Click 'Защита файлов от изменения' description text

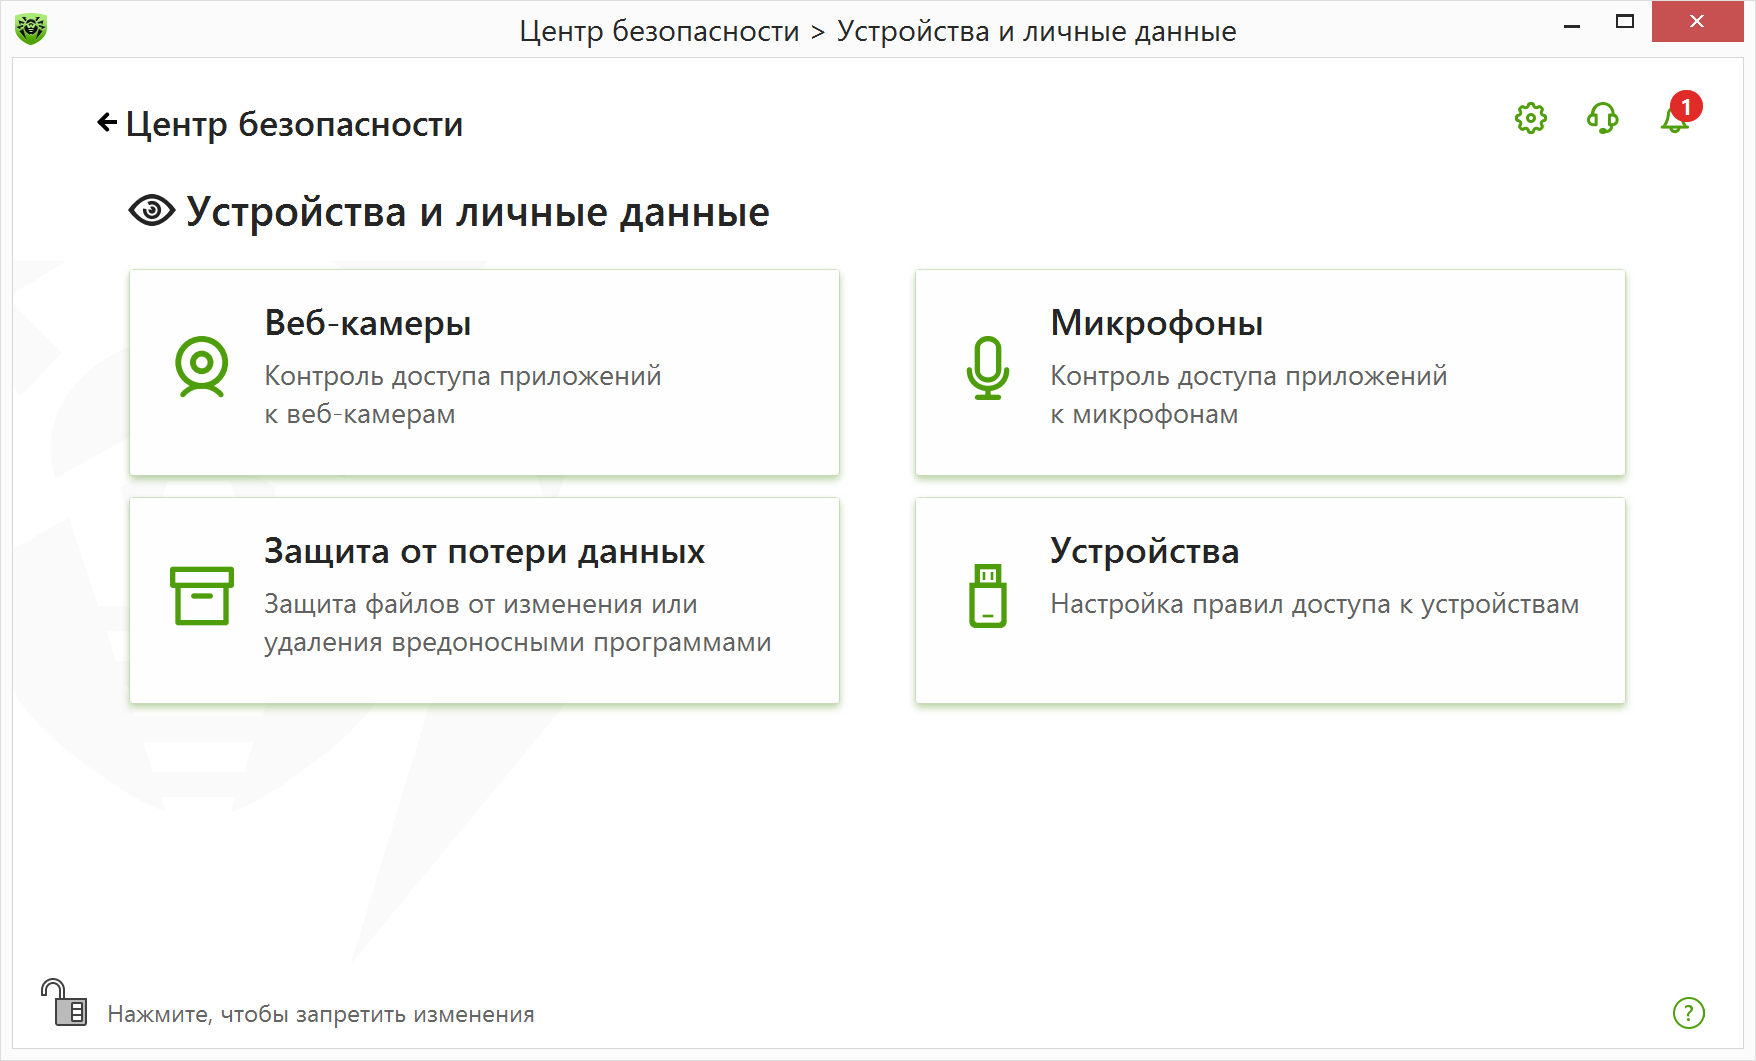(518, 623)
